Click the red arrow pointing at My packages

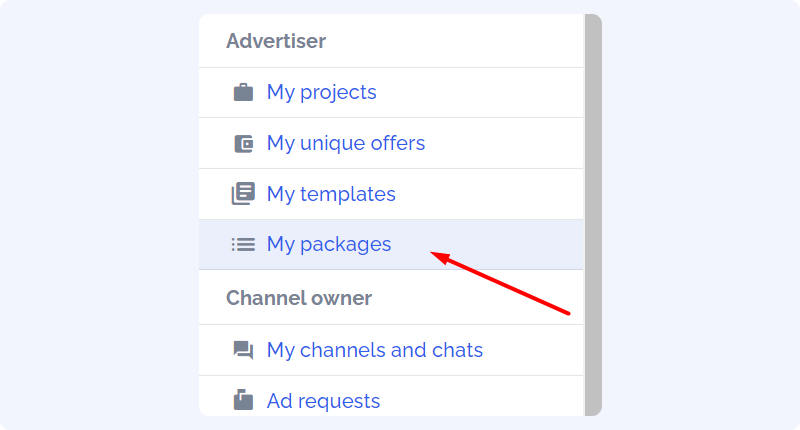(x=500, y=283)
